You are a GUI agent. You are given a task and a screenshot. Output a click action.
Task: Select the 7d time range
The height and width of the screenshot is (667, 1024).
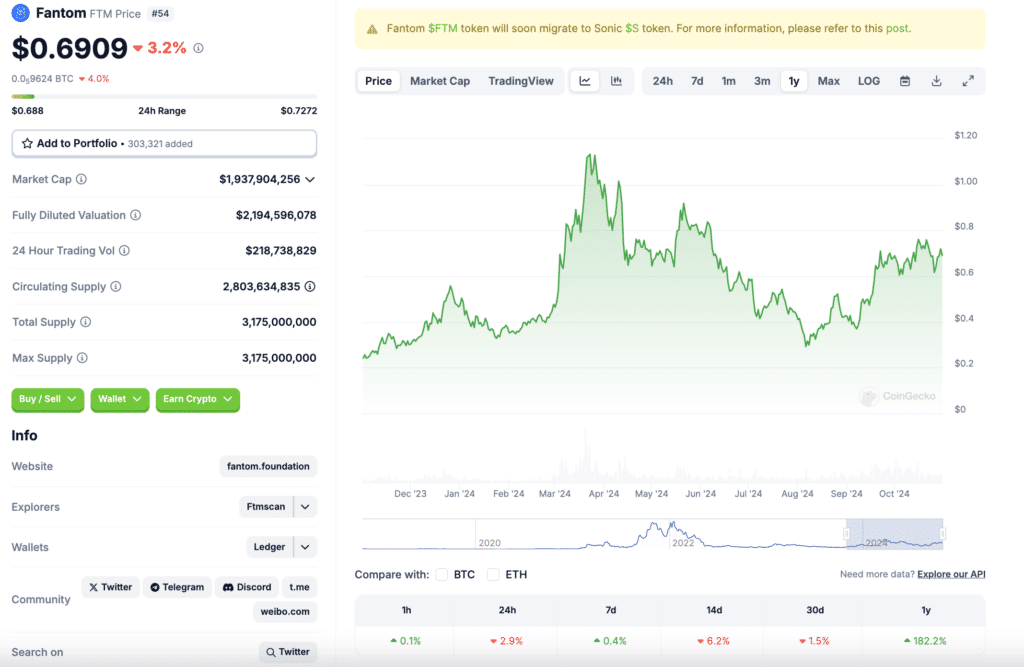(697, 81)
